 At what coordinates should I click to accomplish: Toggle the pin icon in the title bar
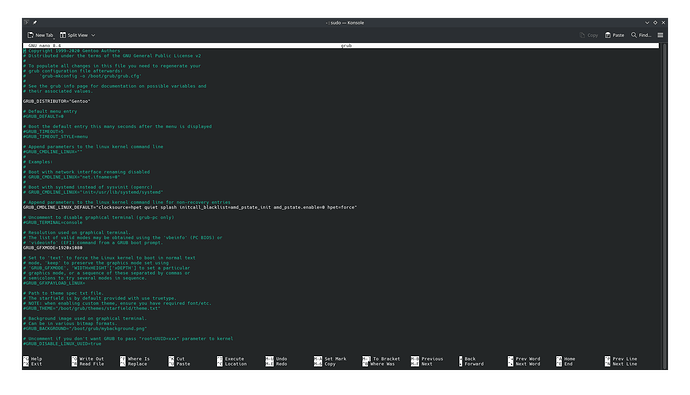tap(35, 22)
